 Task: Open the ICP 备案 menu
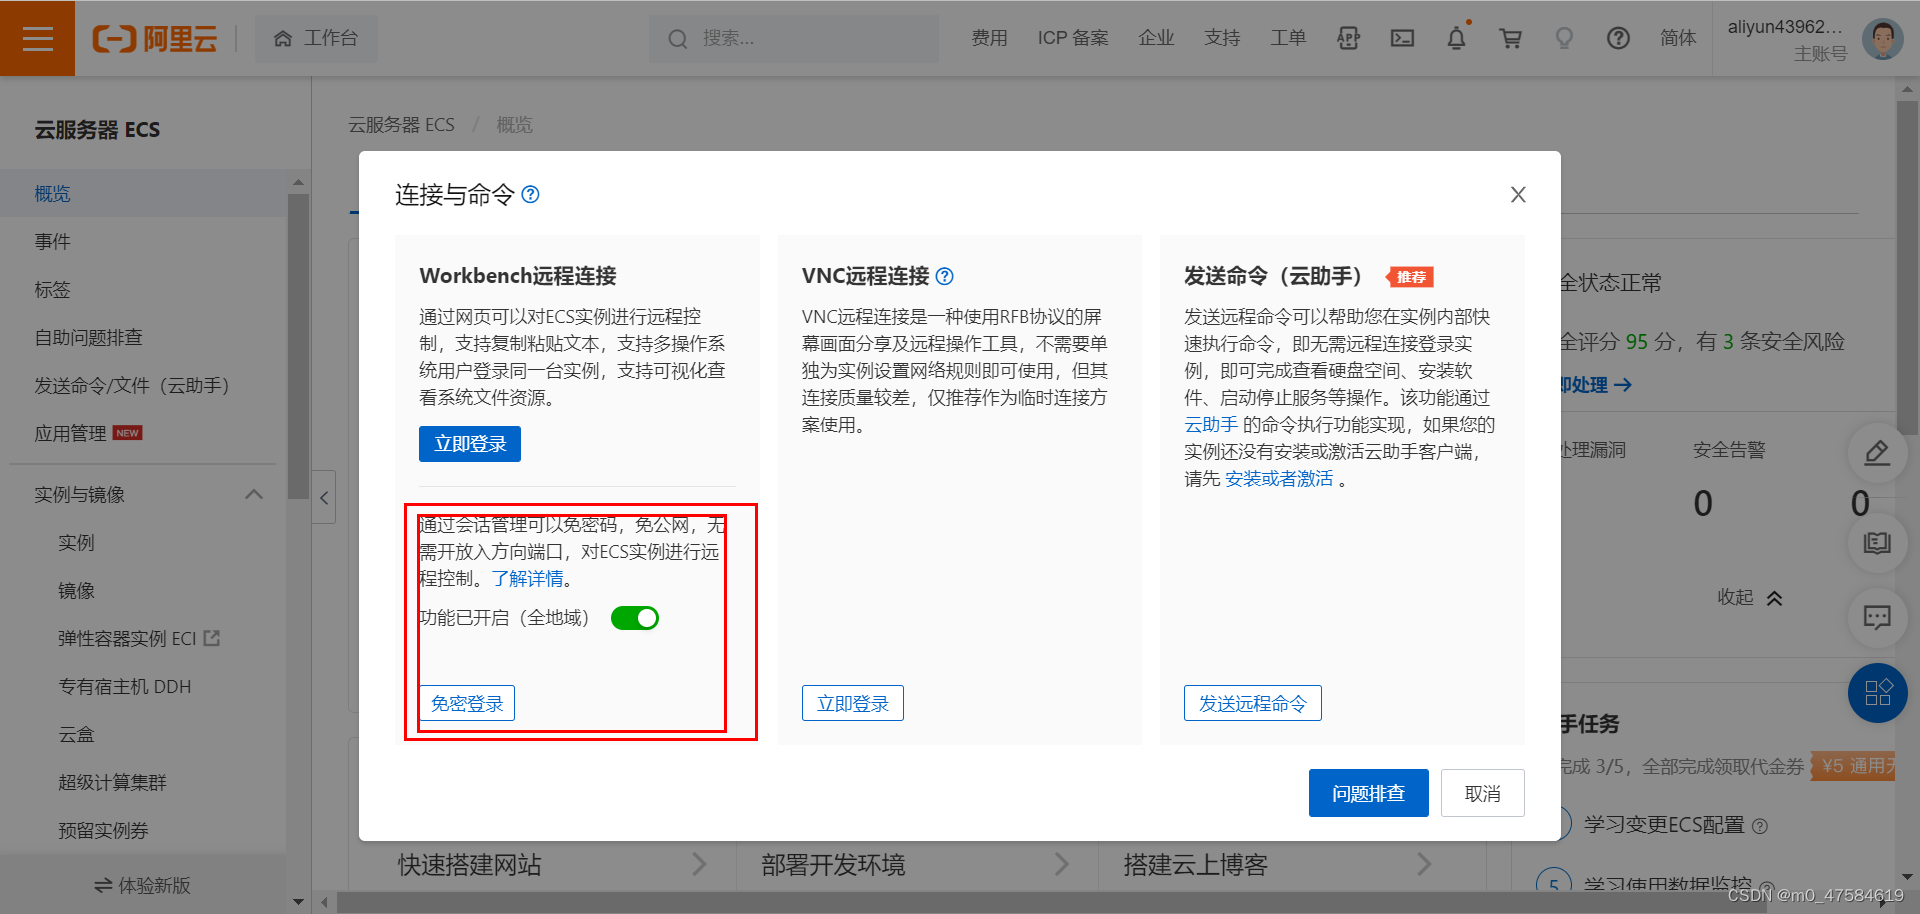click(1073, 38)
